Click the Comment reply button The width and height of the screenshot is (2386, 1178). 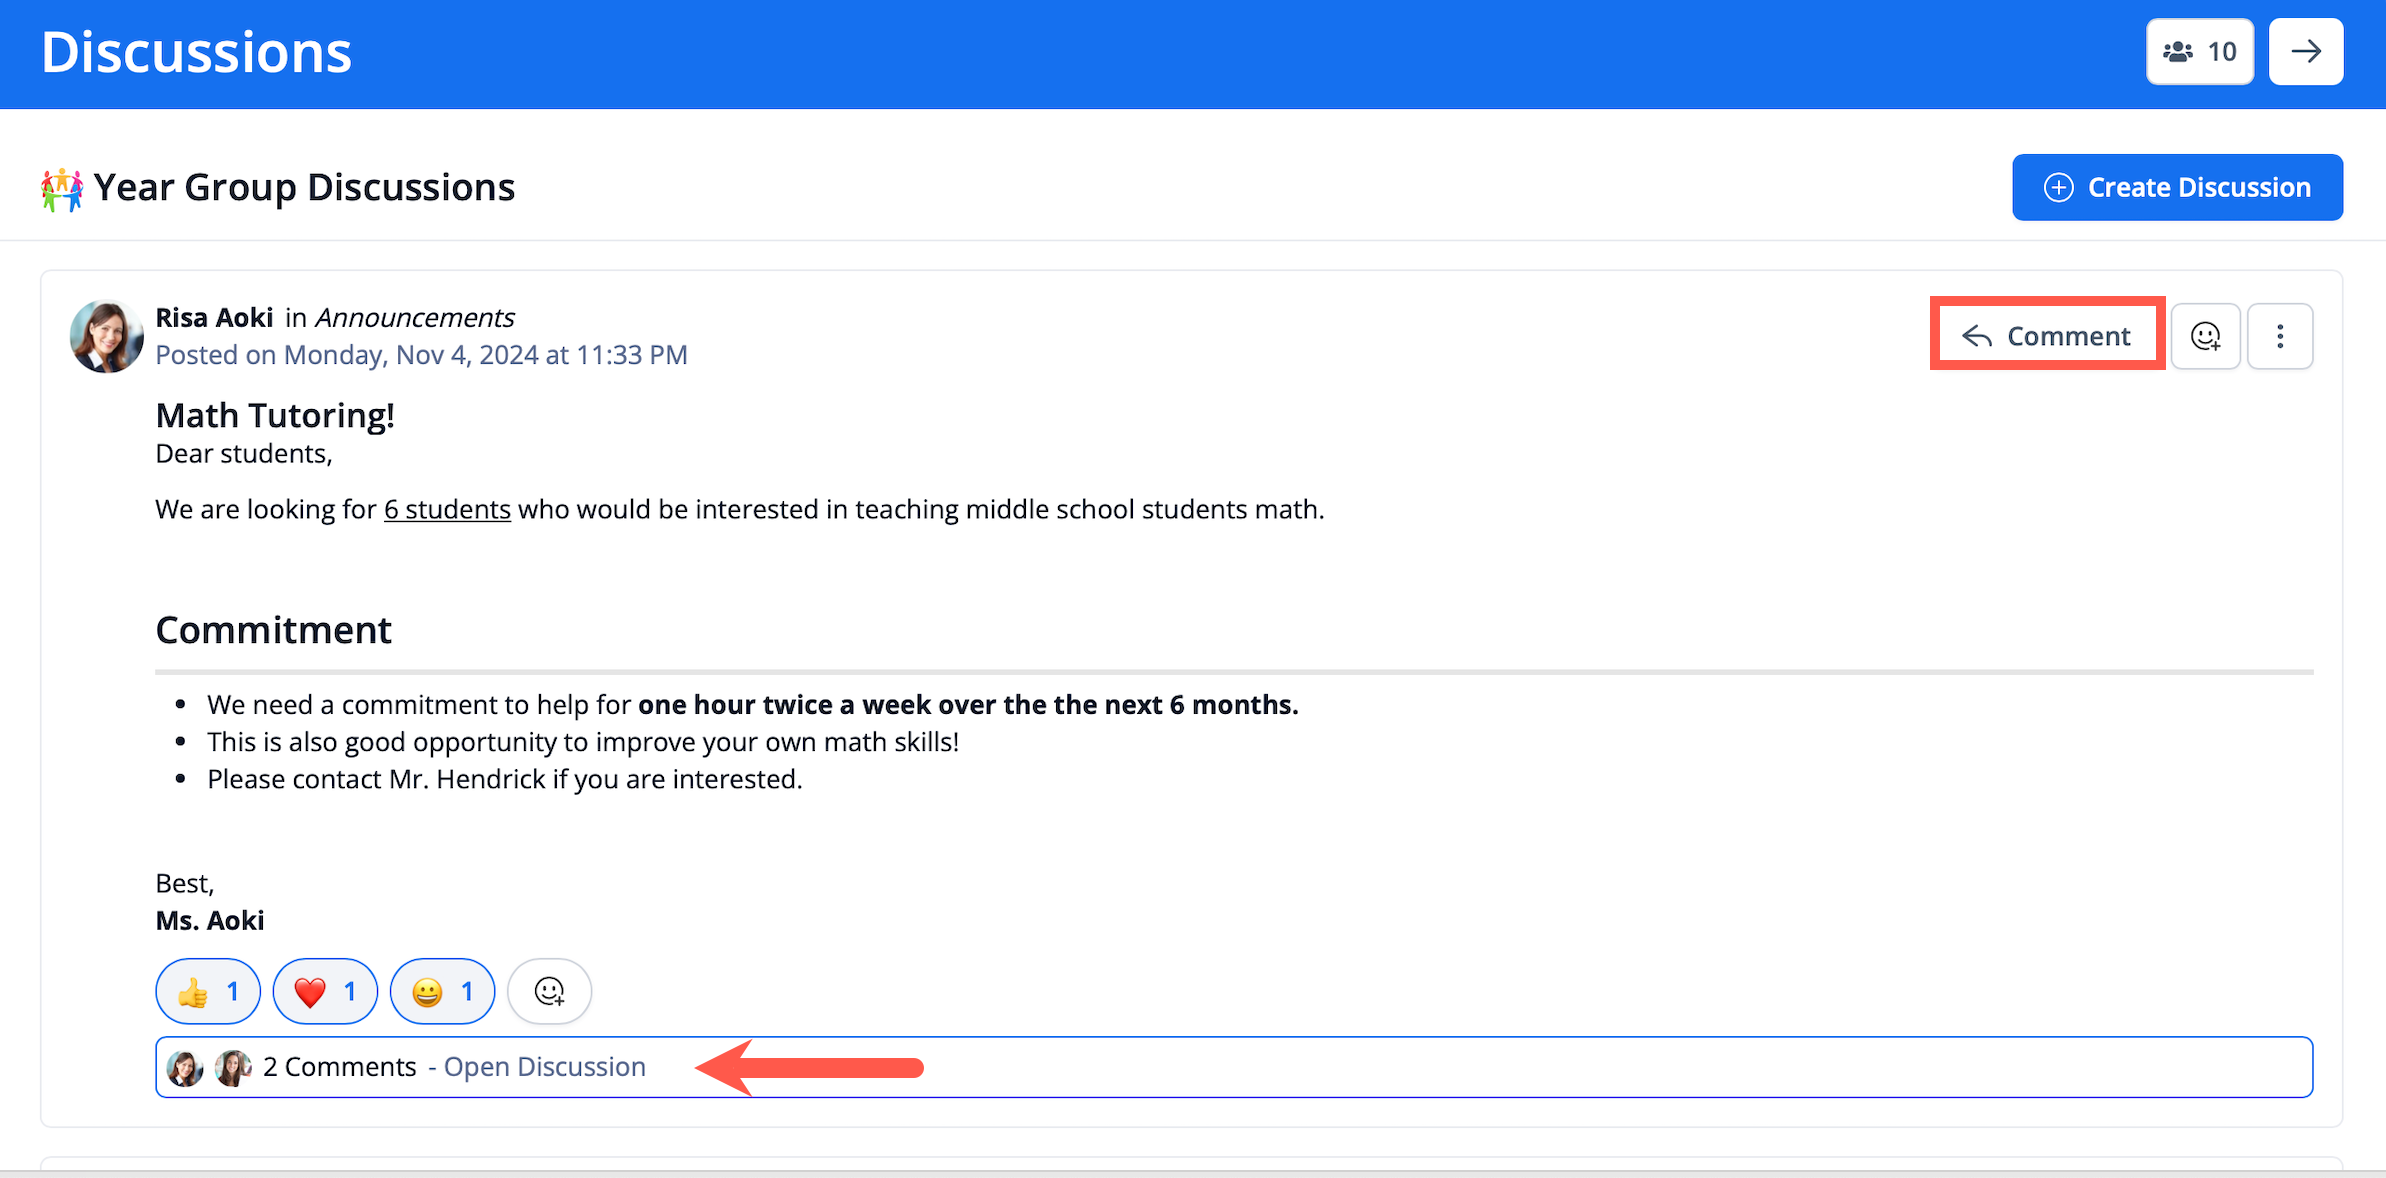[x=2047, y=336]
